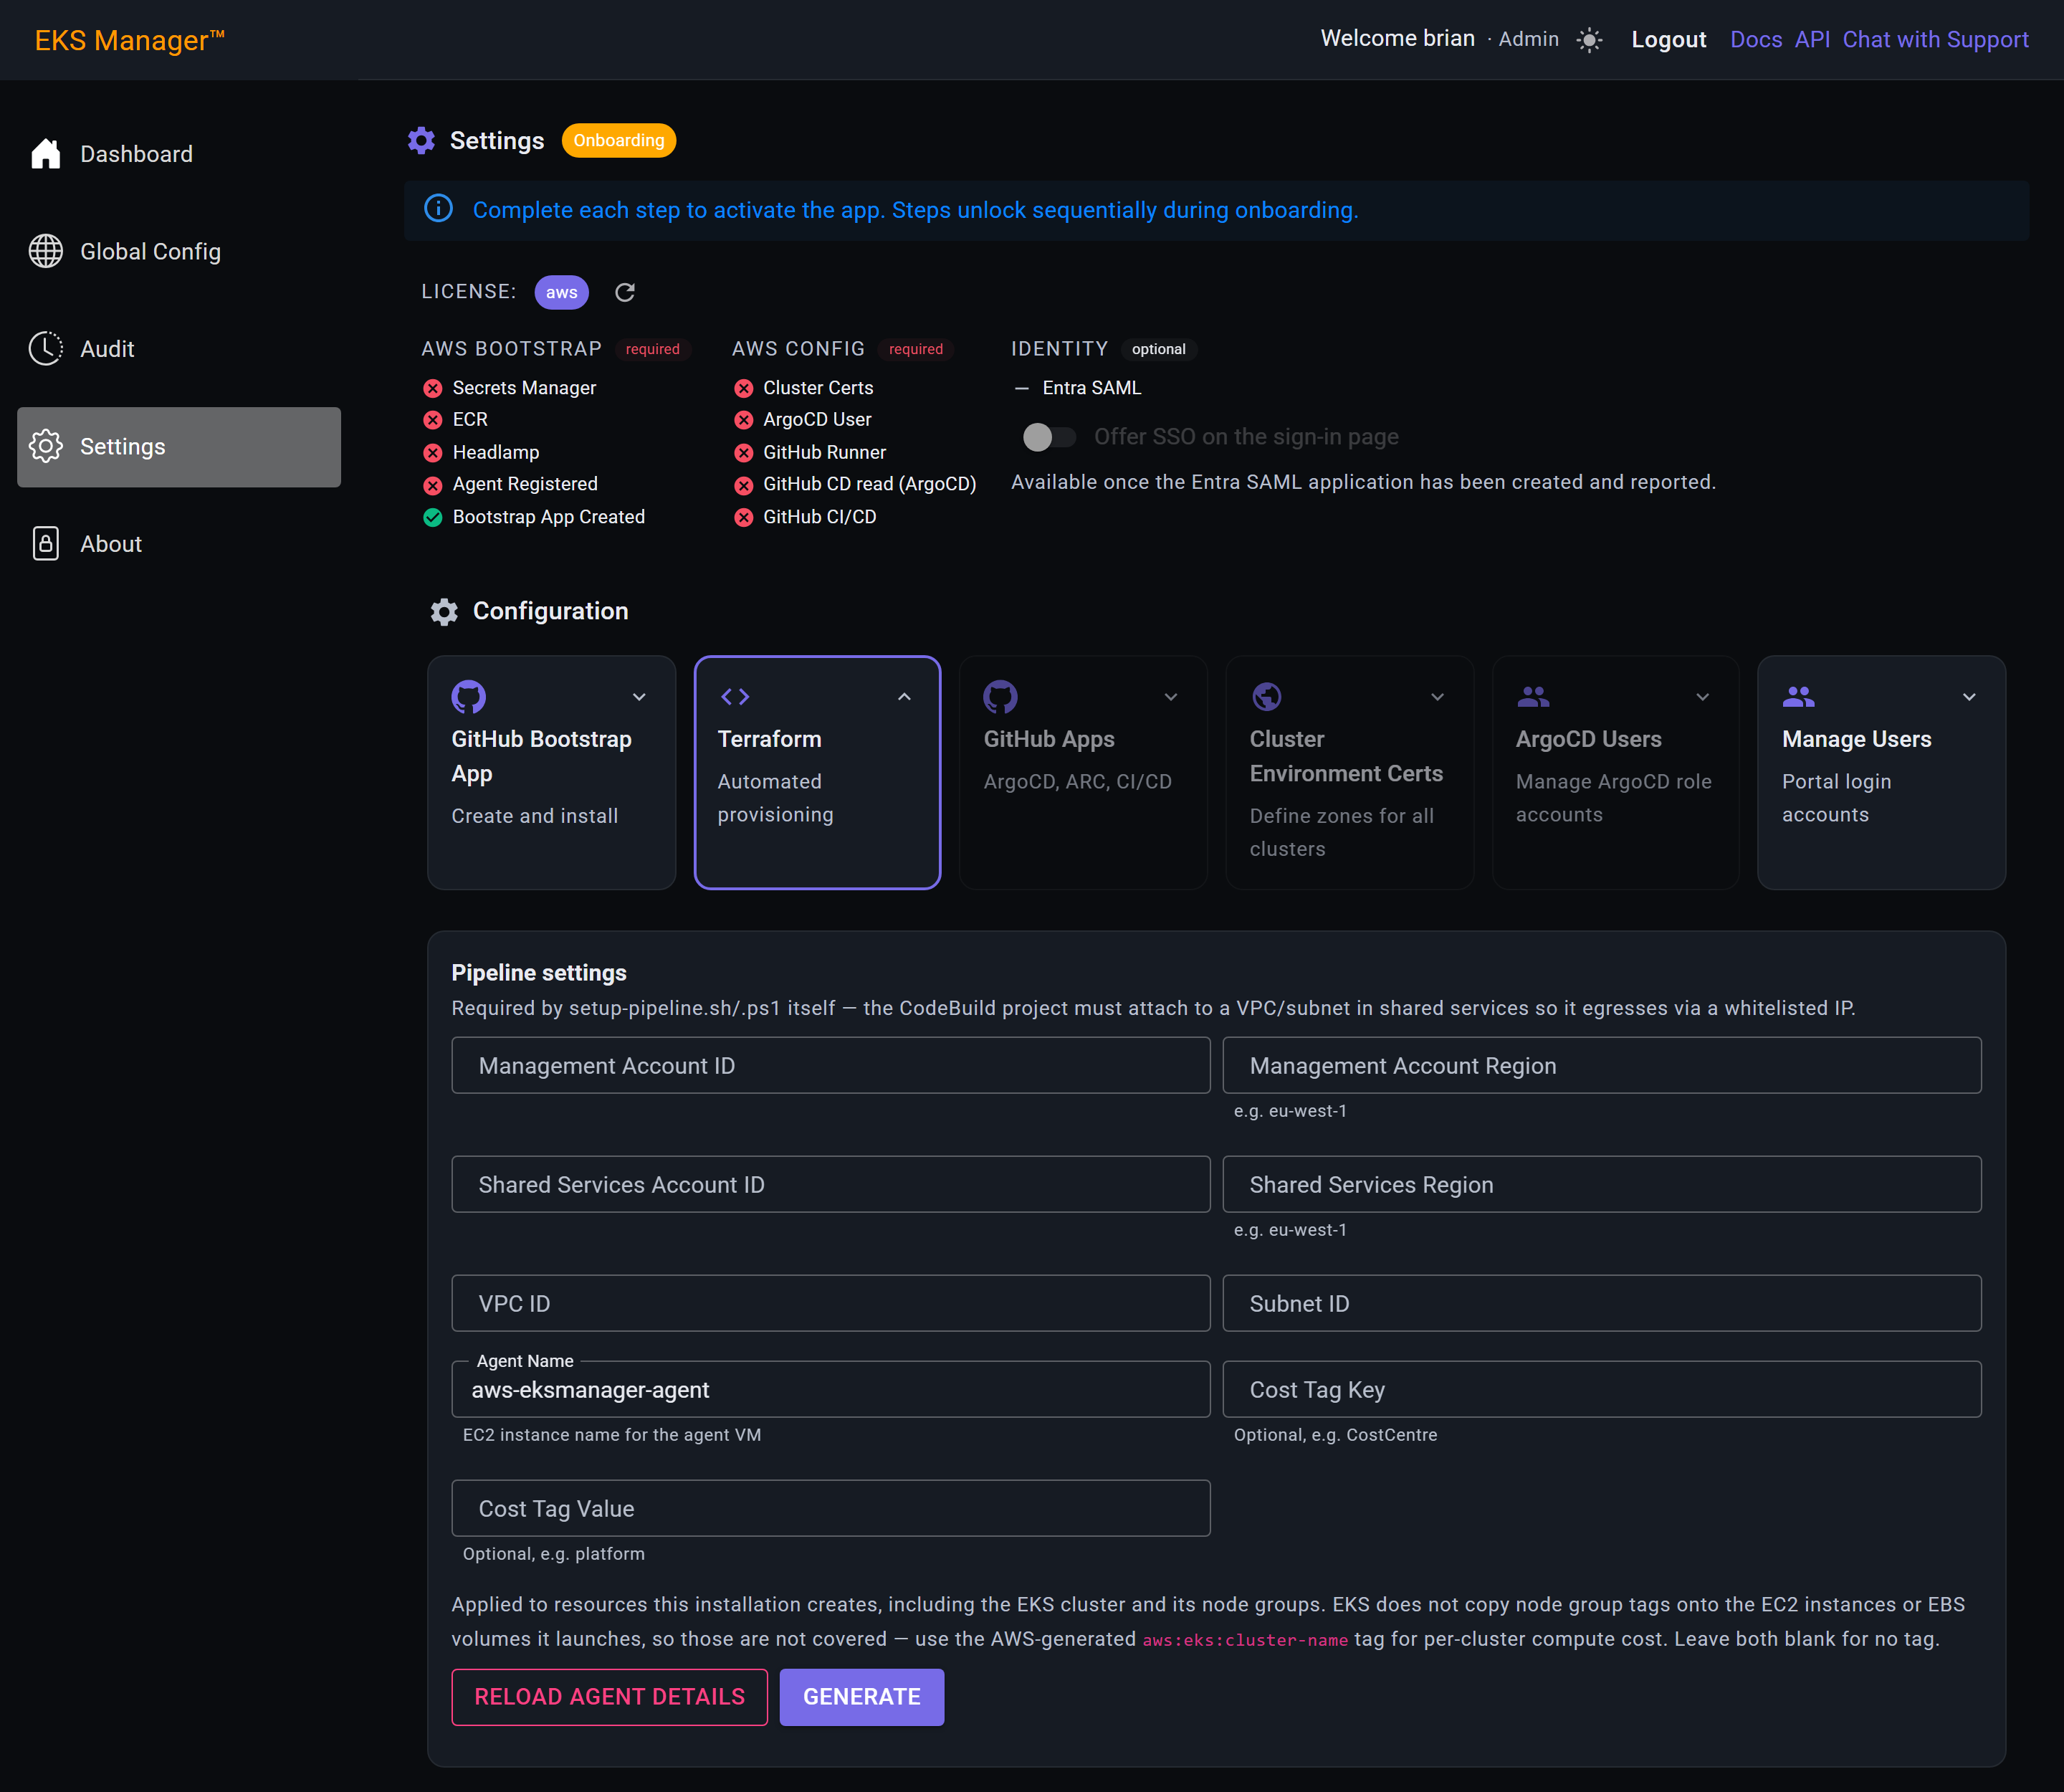Click the GENERATE button
This screenshot has height=1792, width=2064.
click(861, 1697)
